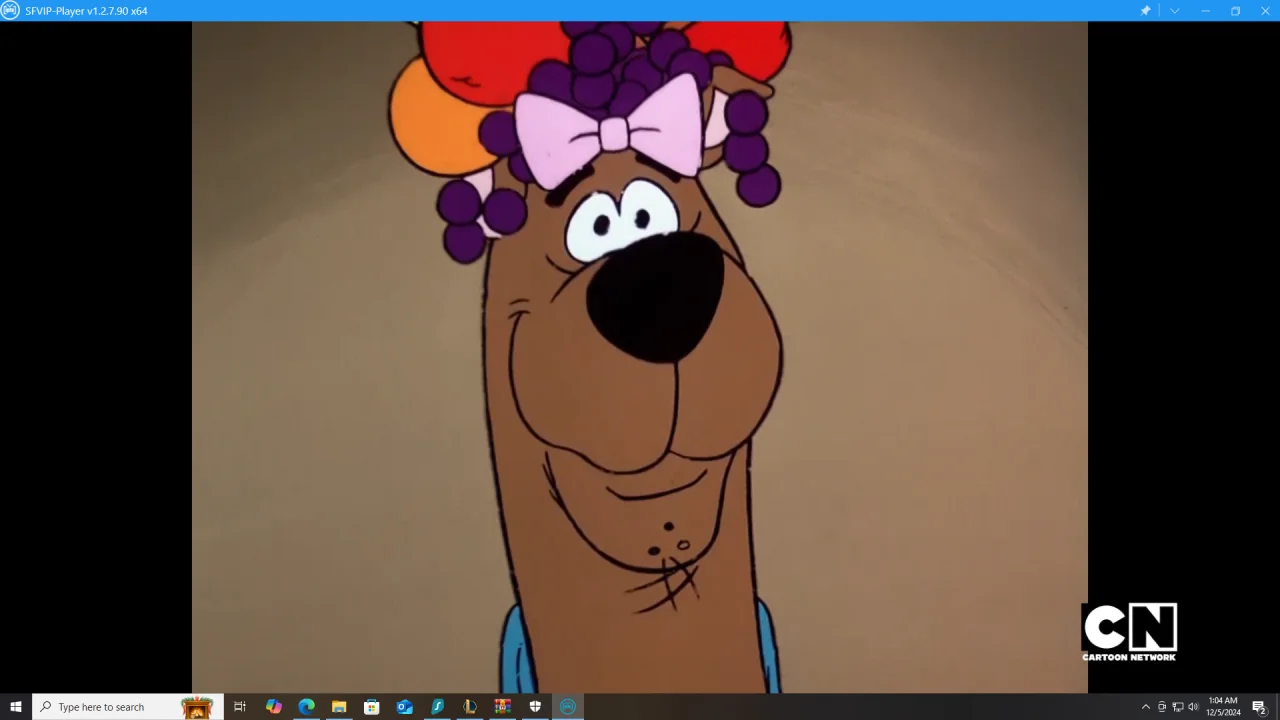1280x720 pixels.
Task: Open WinRAR from the taskbar
Action: click(x=502, y=707)
